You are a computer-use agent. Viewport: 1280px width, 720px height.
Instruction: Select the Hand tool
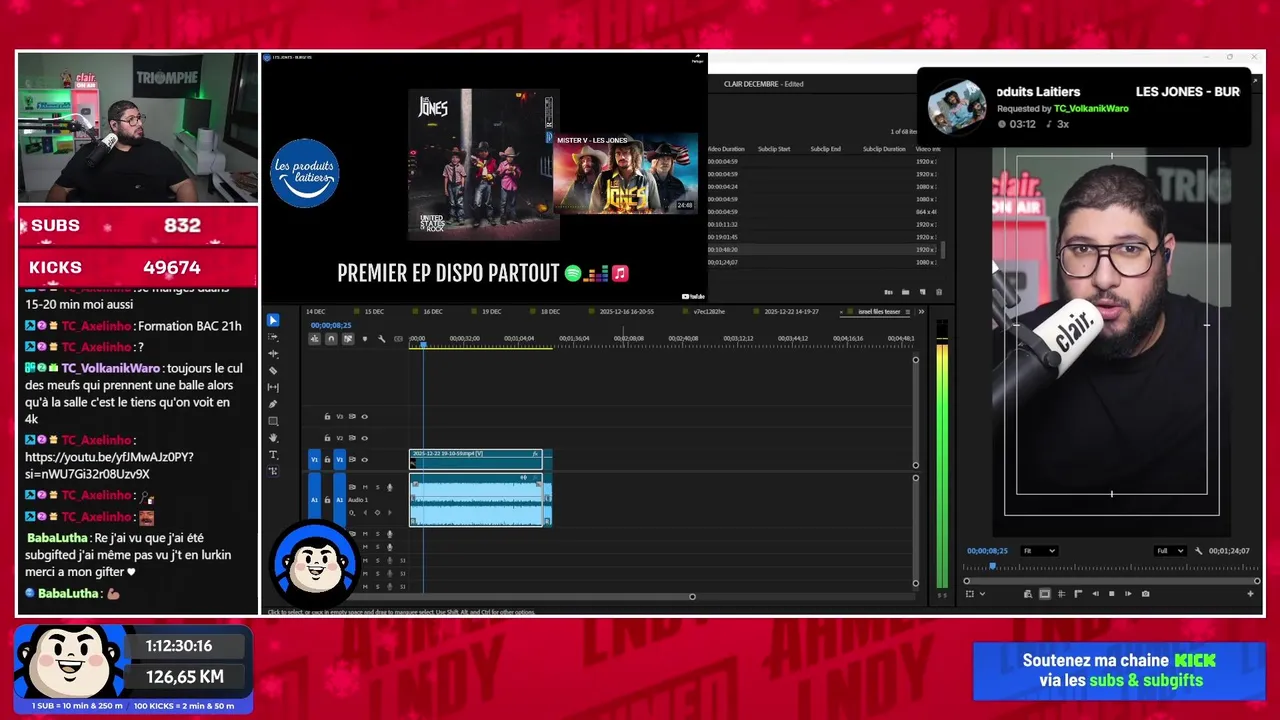[x=274, y=438]
